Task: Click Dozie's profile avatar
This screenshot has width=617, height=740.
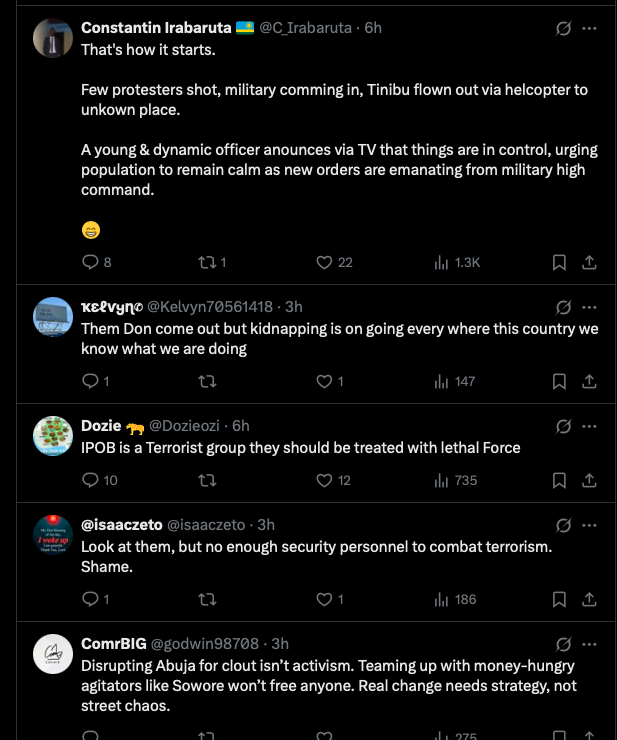Action: click(52, 436)
